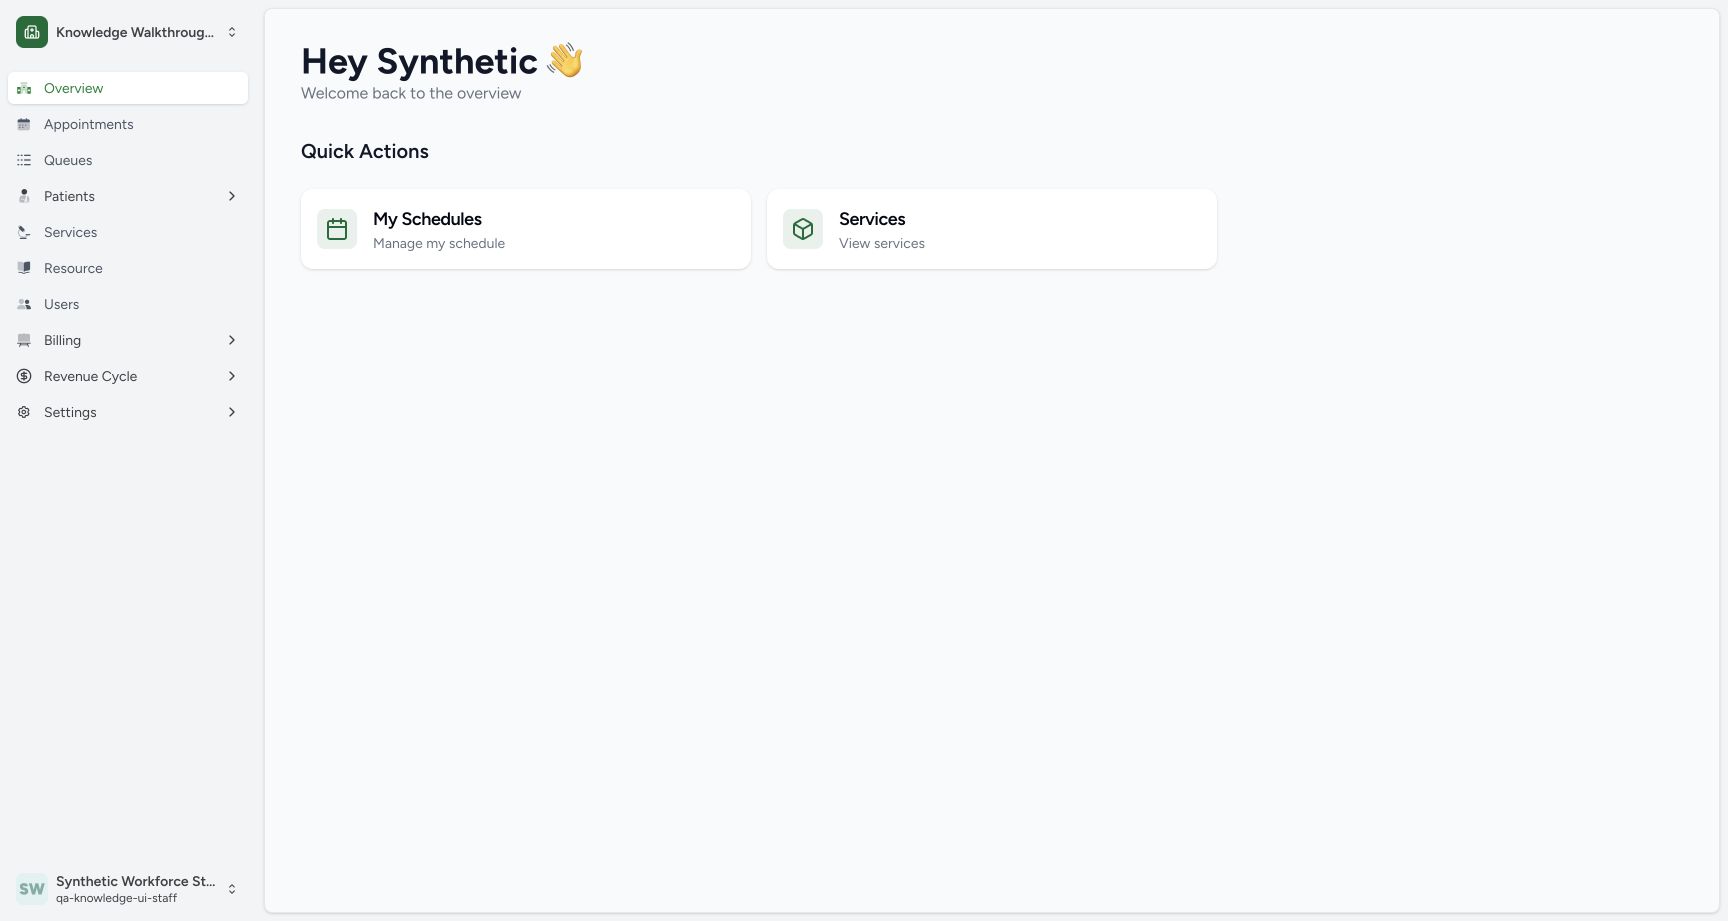Click the Billing label in sidebar

point(62,340)
